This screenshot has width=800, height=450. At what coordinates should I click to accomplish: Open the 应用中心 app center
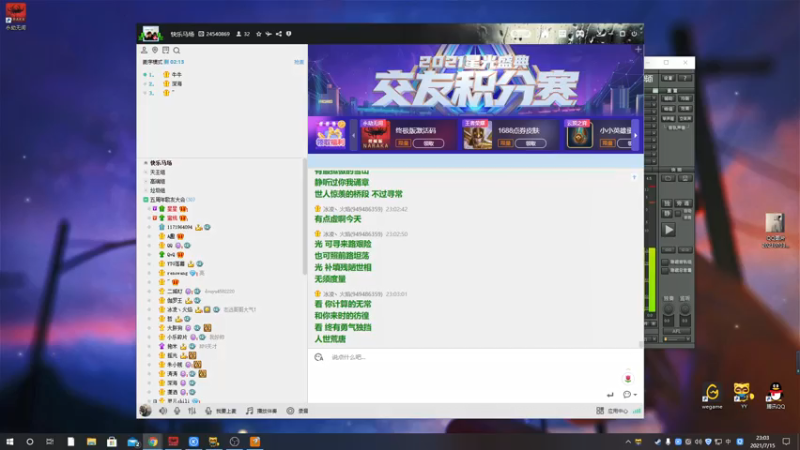(x=612, y=411)
